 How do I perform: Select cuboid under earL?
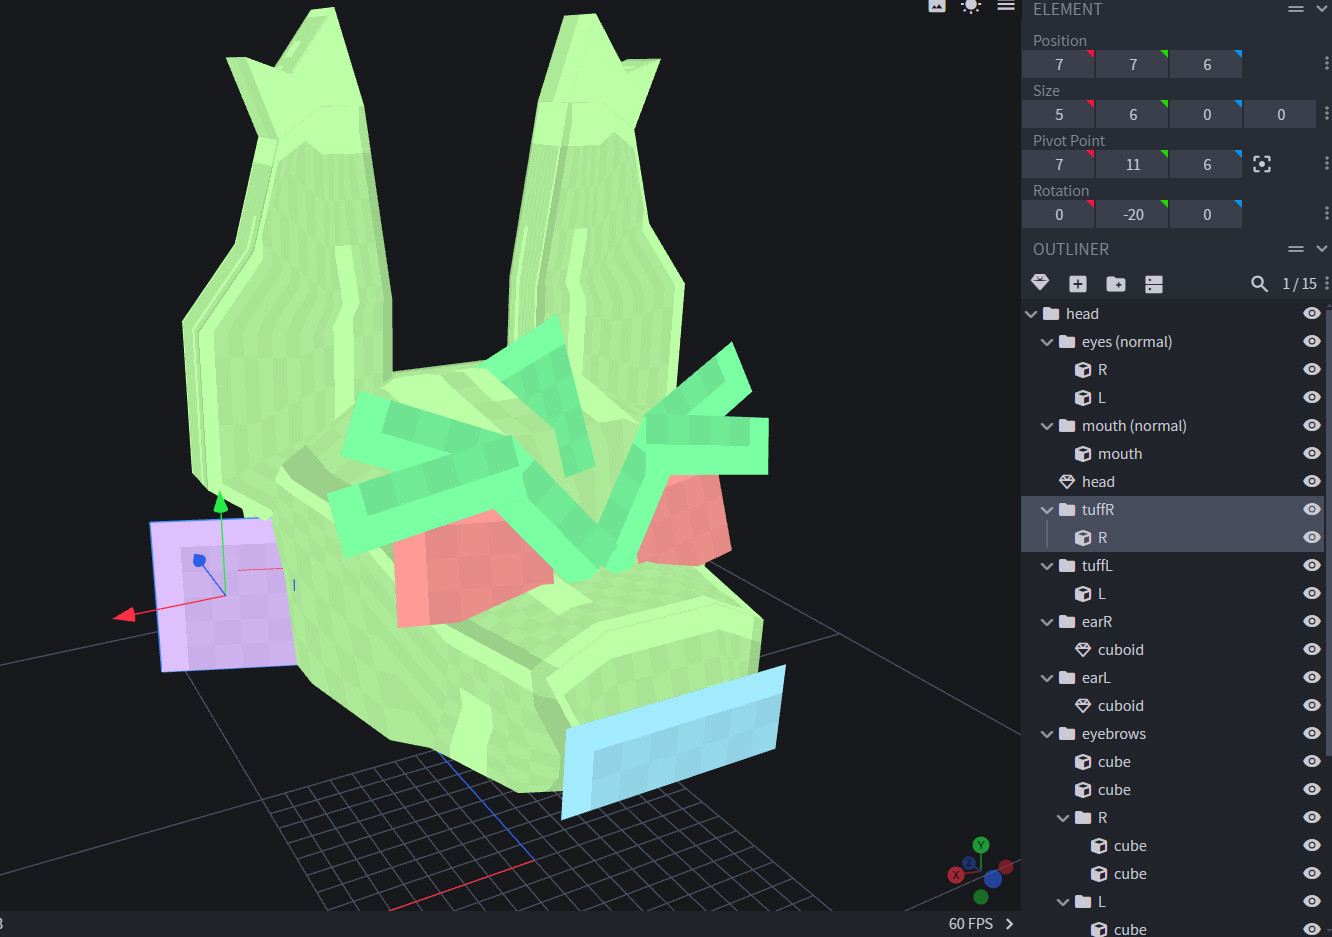coord(1172,706)
